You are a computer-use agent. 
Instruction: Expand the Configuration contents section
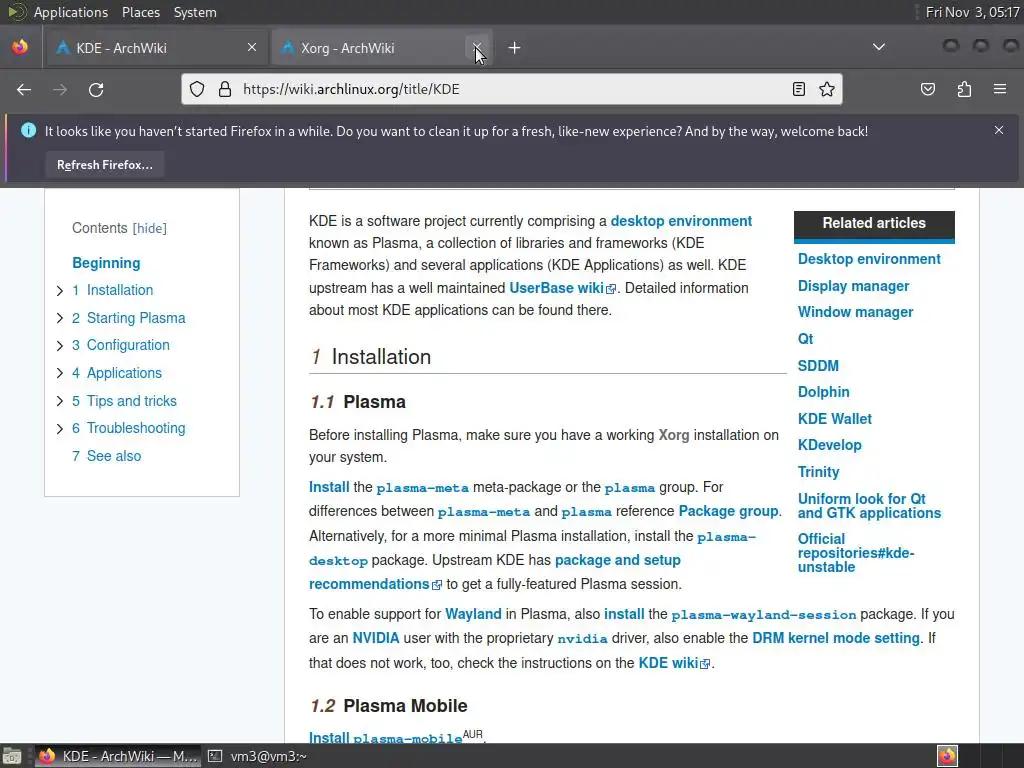(59, 345)
